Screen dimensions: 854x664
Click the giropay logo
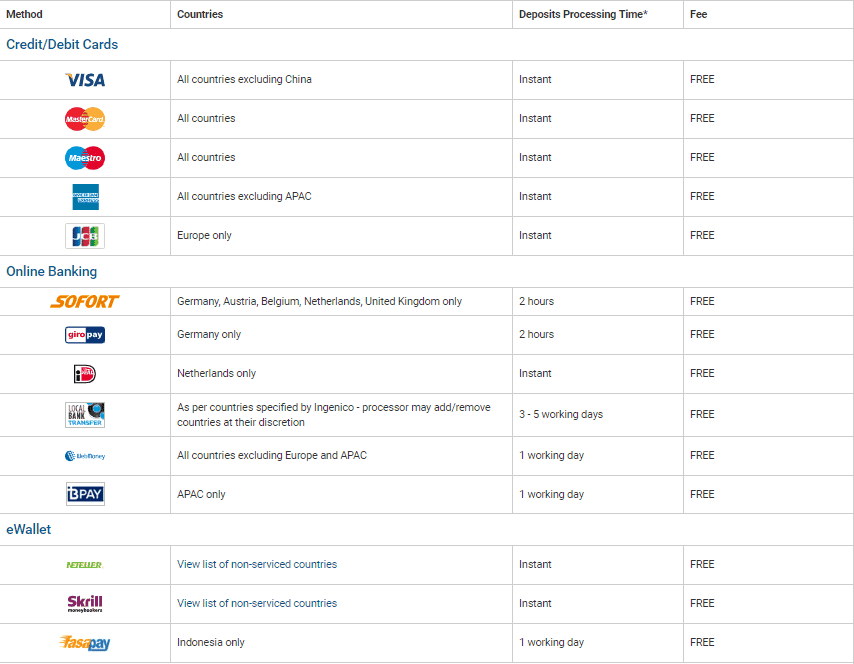[85, 335]
